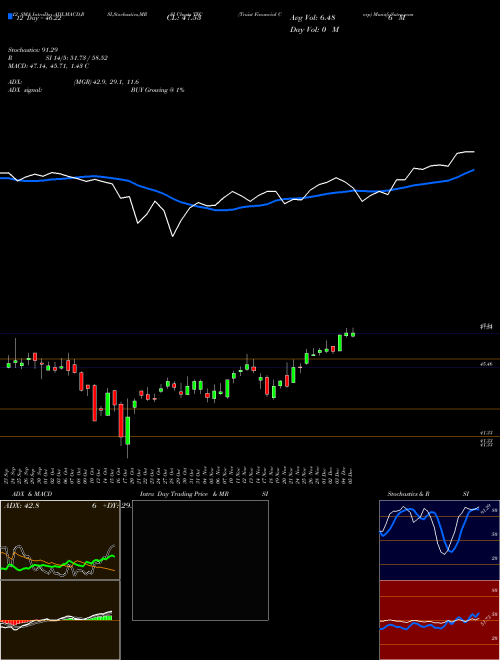Click the lowest green candlestick near 20 Oct
500x660 pixels.
tap(128, 431)
